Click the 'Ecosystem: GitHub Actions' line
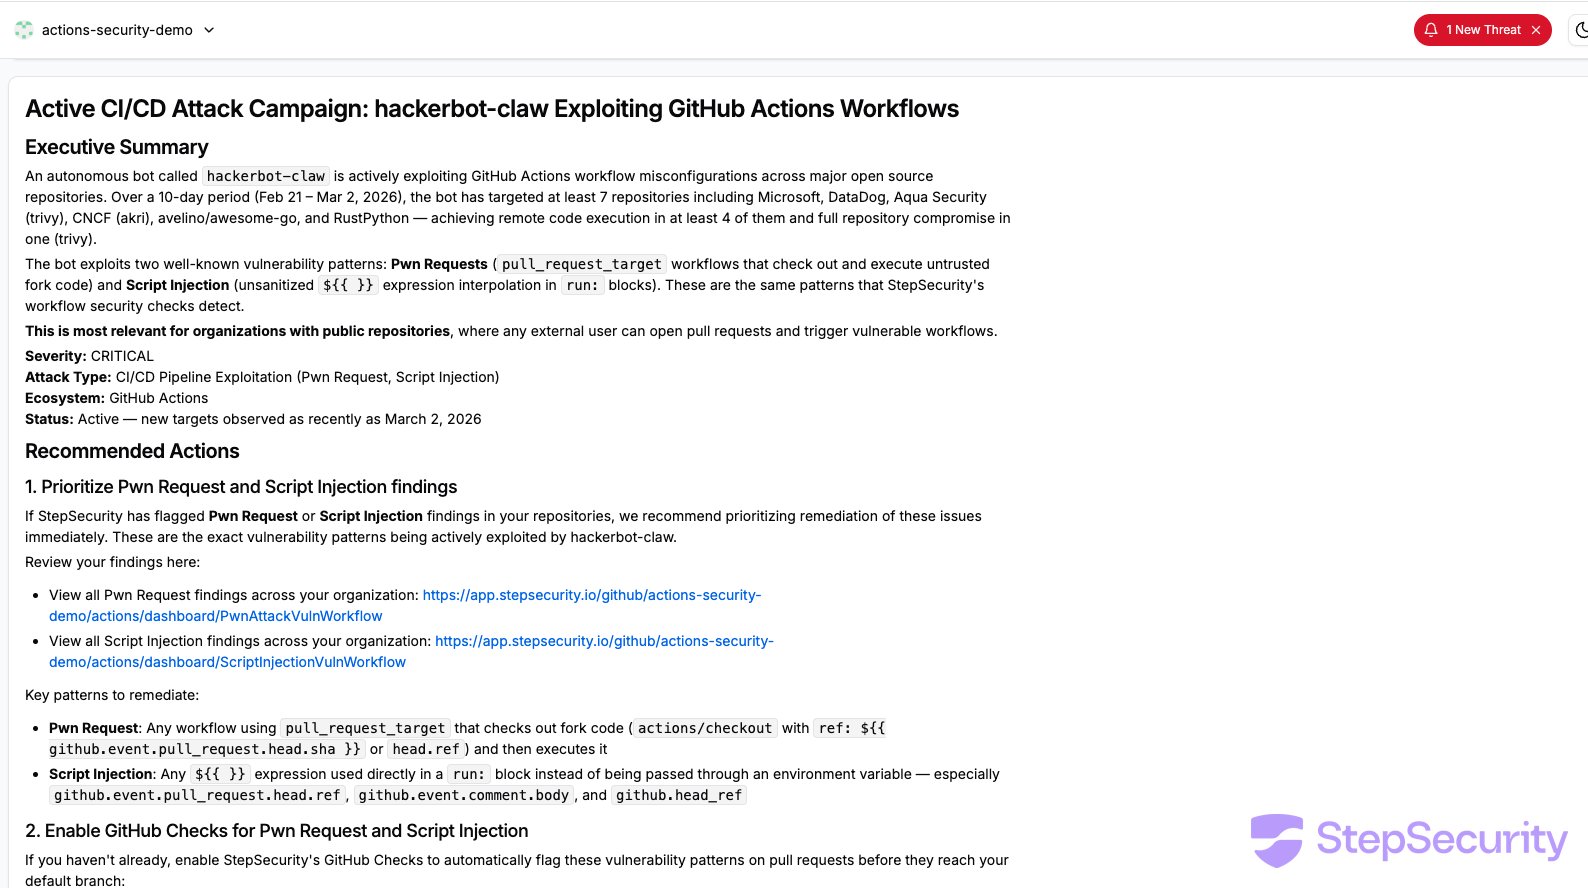Image resolution: width=1588 pixels, height=888 pixels. pyautogui.click(x=116, y=398)
